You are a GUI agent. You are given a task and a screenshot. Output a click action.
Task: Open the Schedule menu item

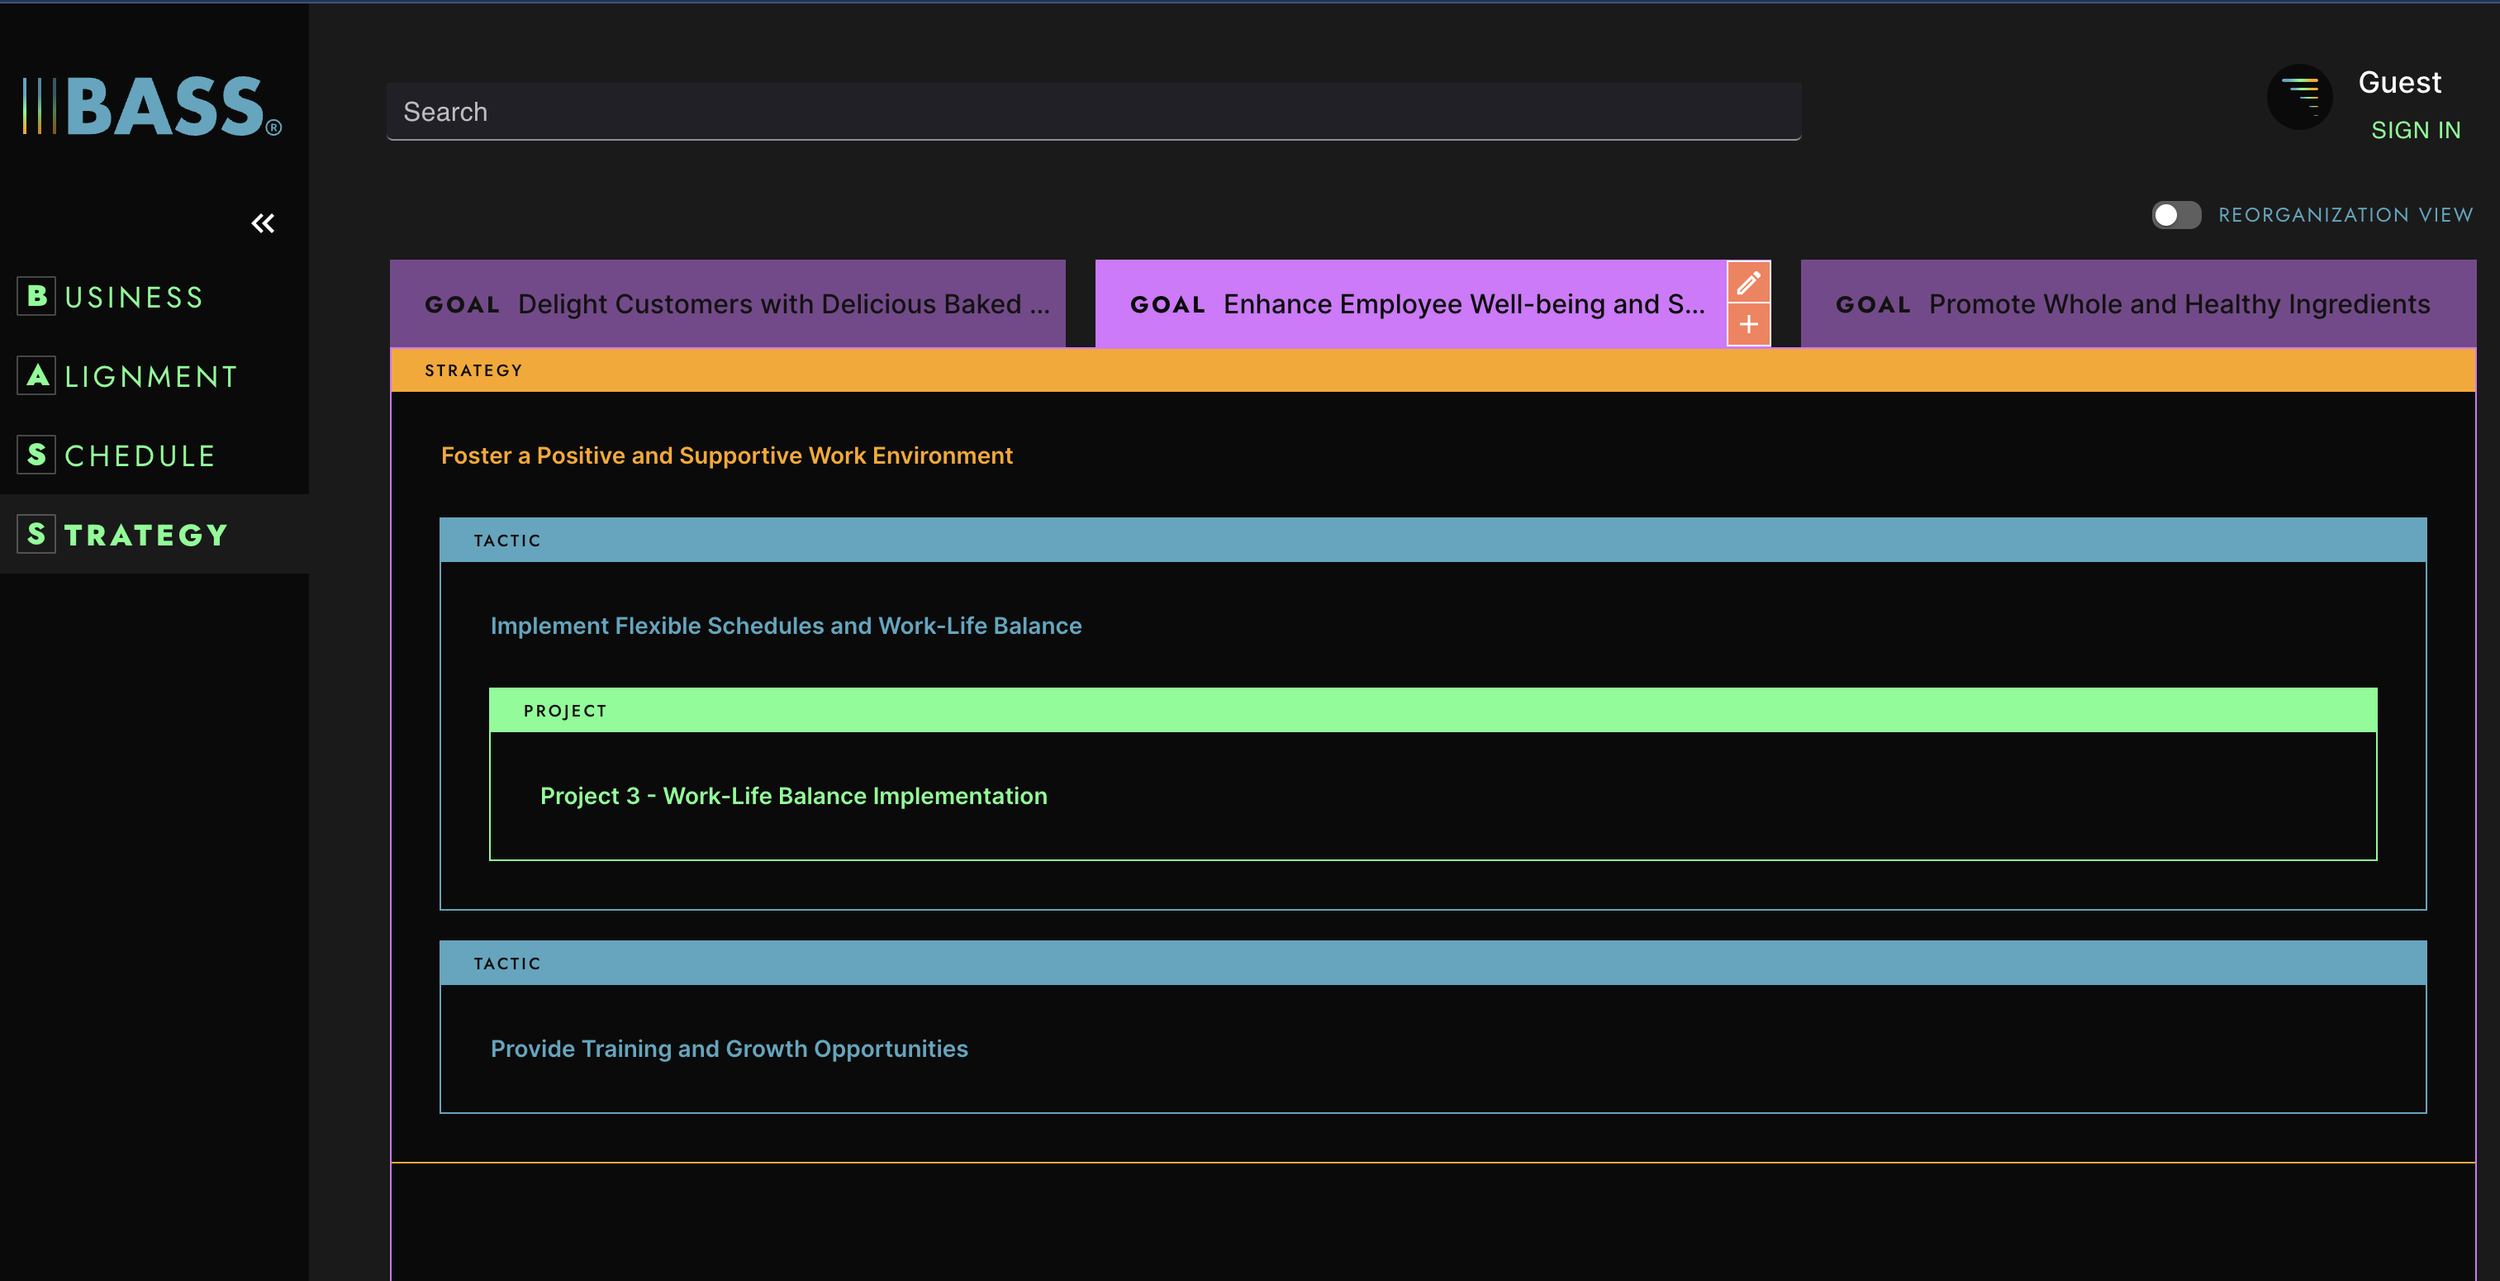140,456
